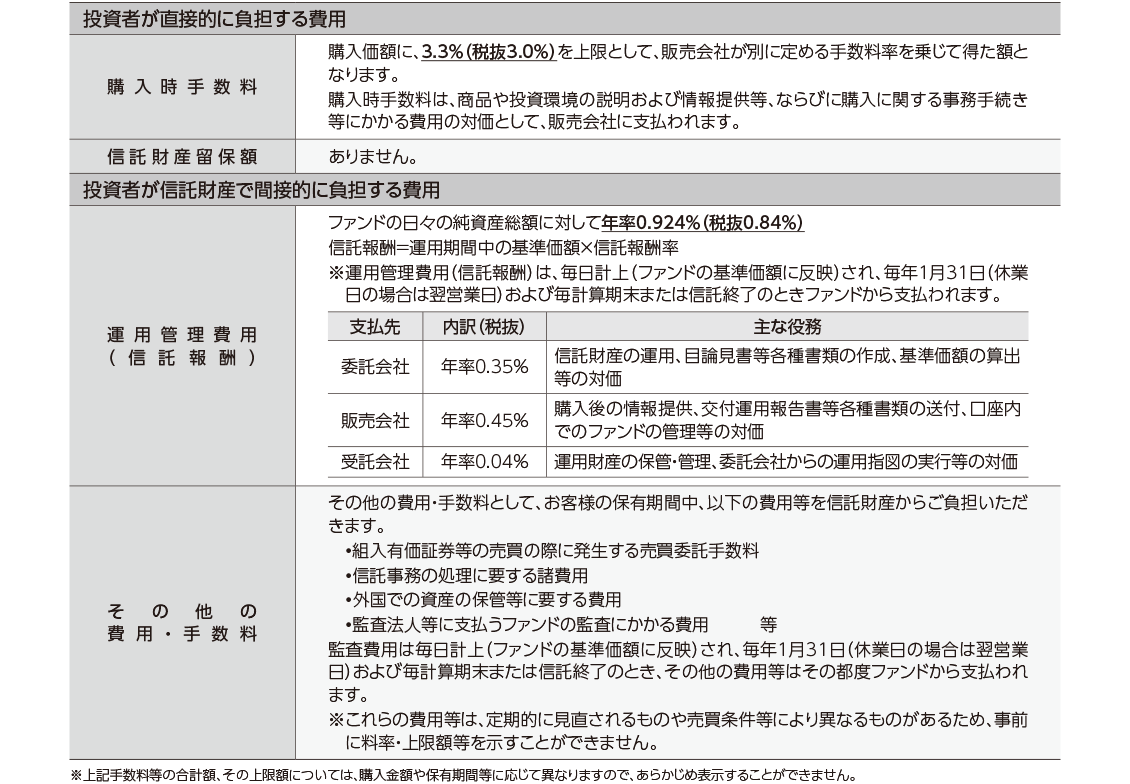1130x784 pixels.
Task: Click the 年率0.35% value
Action: tap(484, 367)
